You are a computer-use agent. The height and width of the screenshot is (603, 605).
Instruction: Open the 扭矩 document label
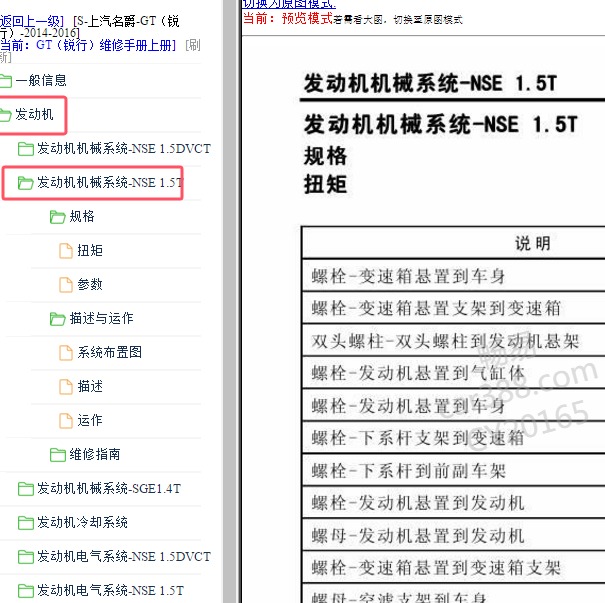click(x=90, y=250)
